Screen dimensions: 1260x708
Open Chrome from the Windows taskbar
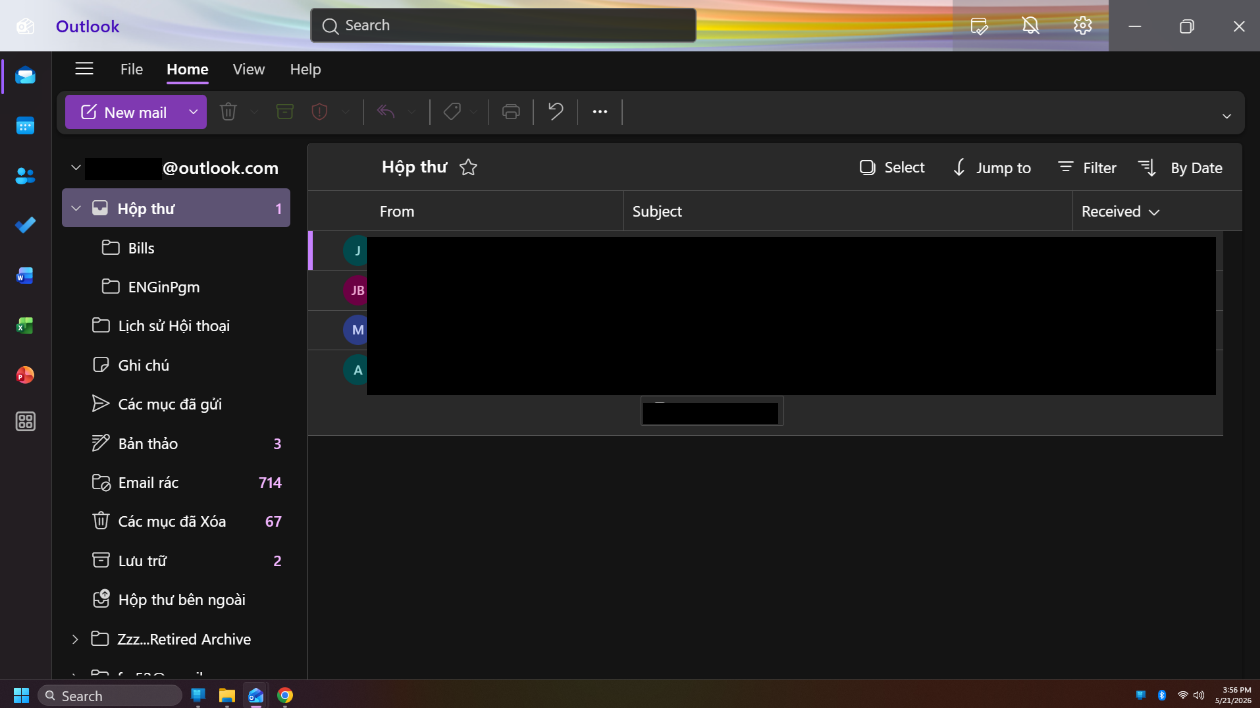tap(285, 695)
